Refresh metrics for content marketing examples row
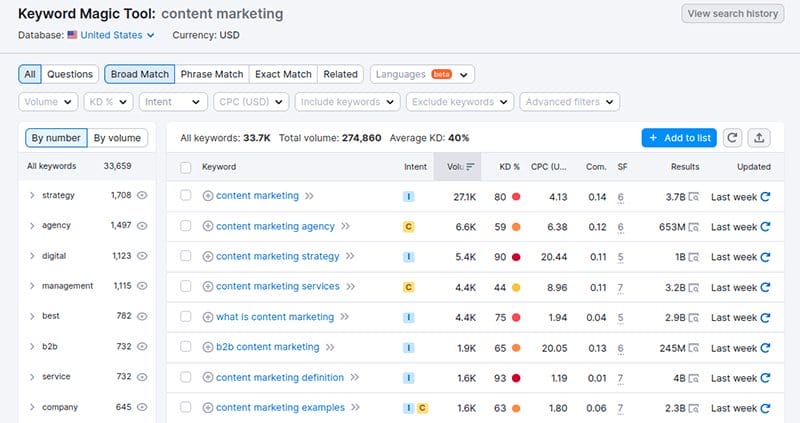800x423 pixels. (765, 408)
